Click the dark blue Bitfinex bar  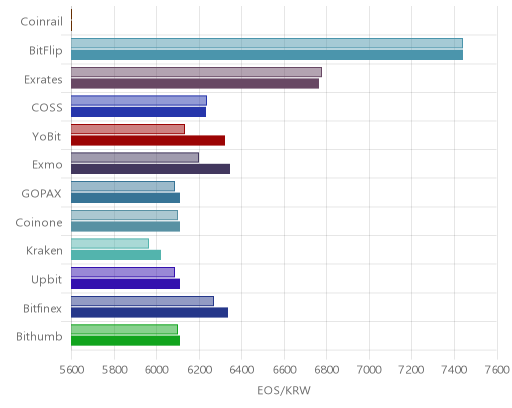click(149, 312)
